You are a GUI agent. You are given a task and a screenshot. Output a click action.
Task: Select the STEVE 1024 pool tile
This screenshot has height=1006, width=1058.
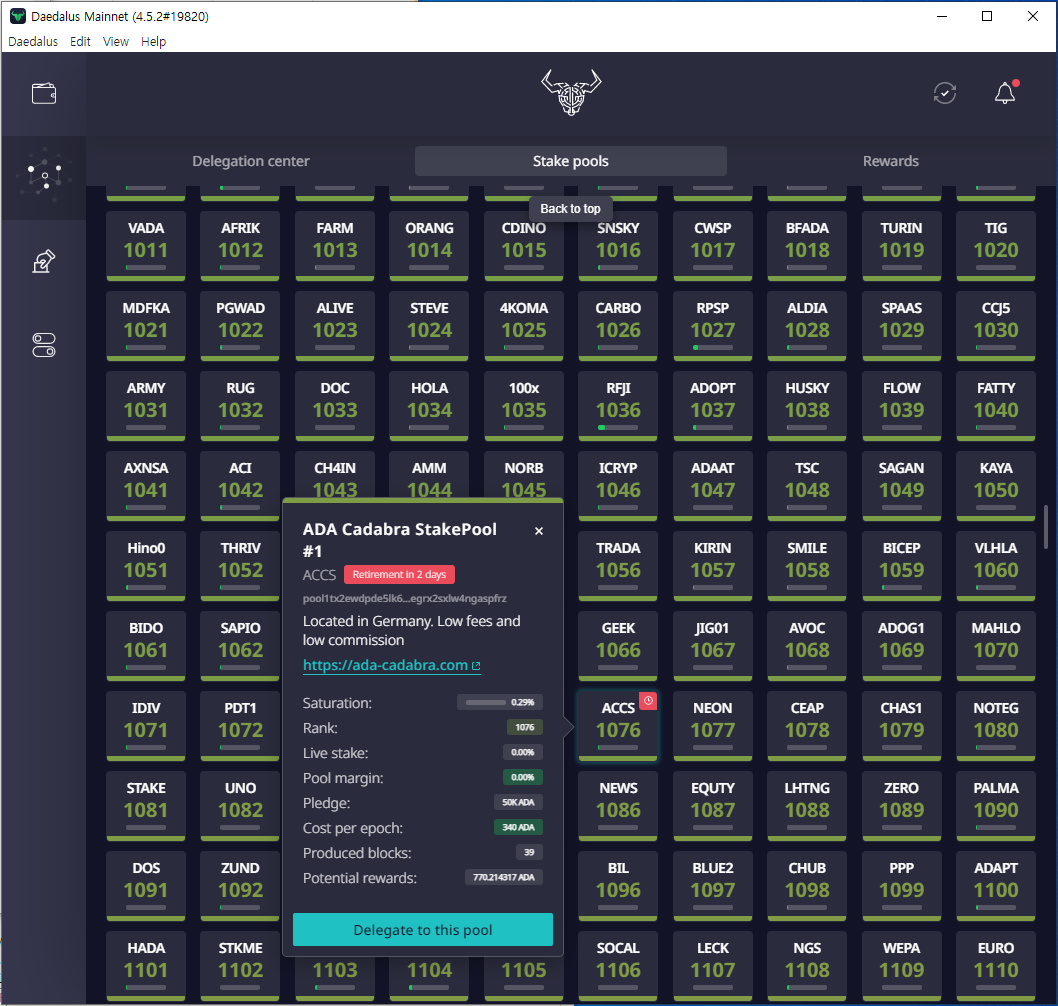pyautogui.click(x=429, y=326)
